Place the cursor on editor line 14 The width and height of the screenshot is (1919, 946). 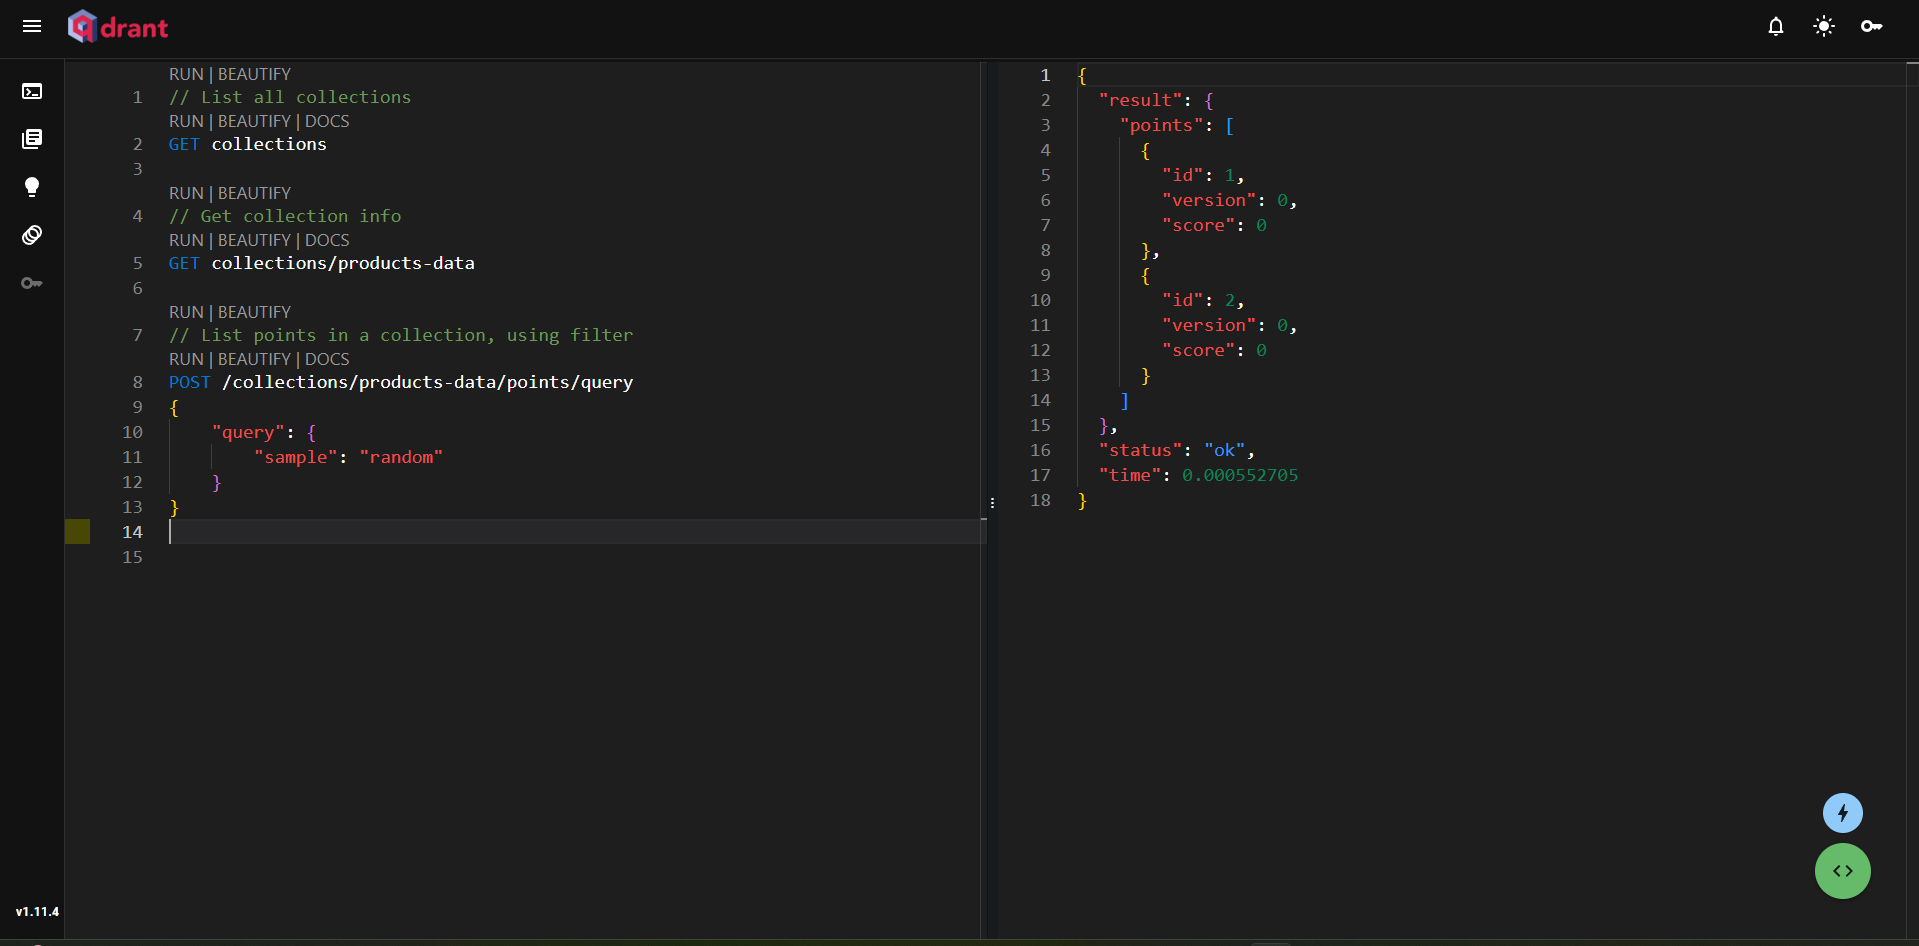click(x=400, y=532)
